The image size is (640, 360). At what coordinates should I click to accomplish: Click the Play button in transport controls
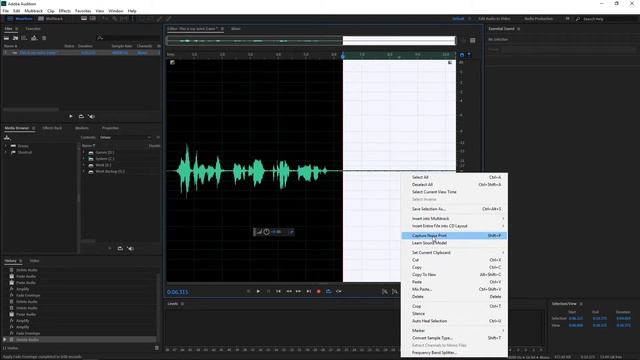pos(258,291)
